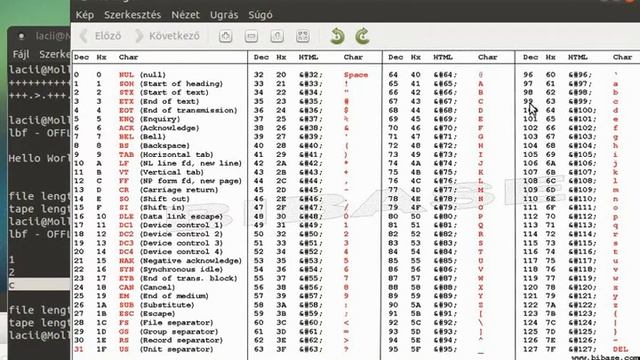Click the (Acknowledge) entry

(x=169, y=128)
